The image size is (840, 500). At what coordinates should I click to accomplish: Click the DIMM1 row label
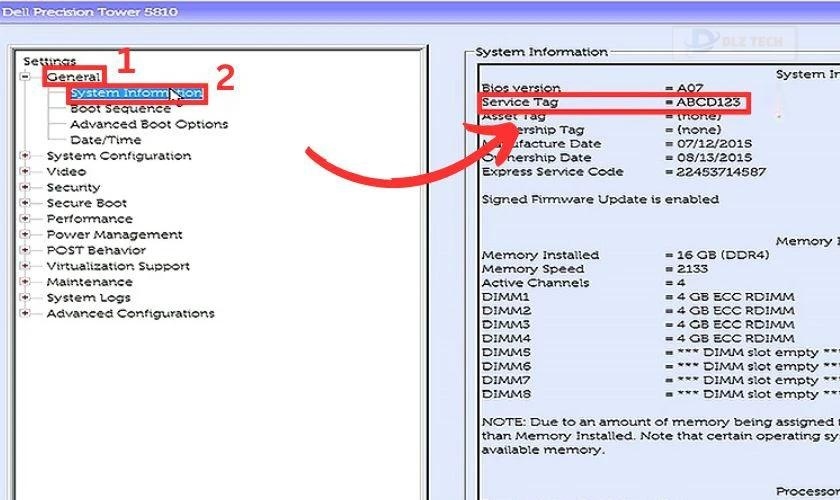point(505,297)
